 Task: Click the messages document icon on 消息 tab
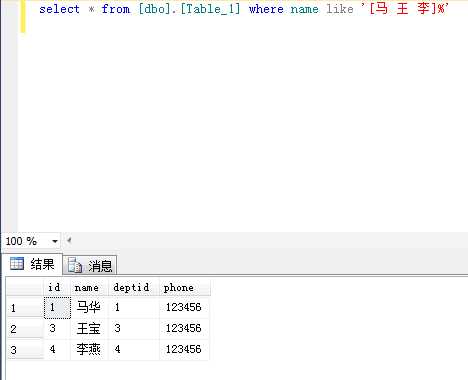(x=75, y=265)
